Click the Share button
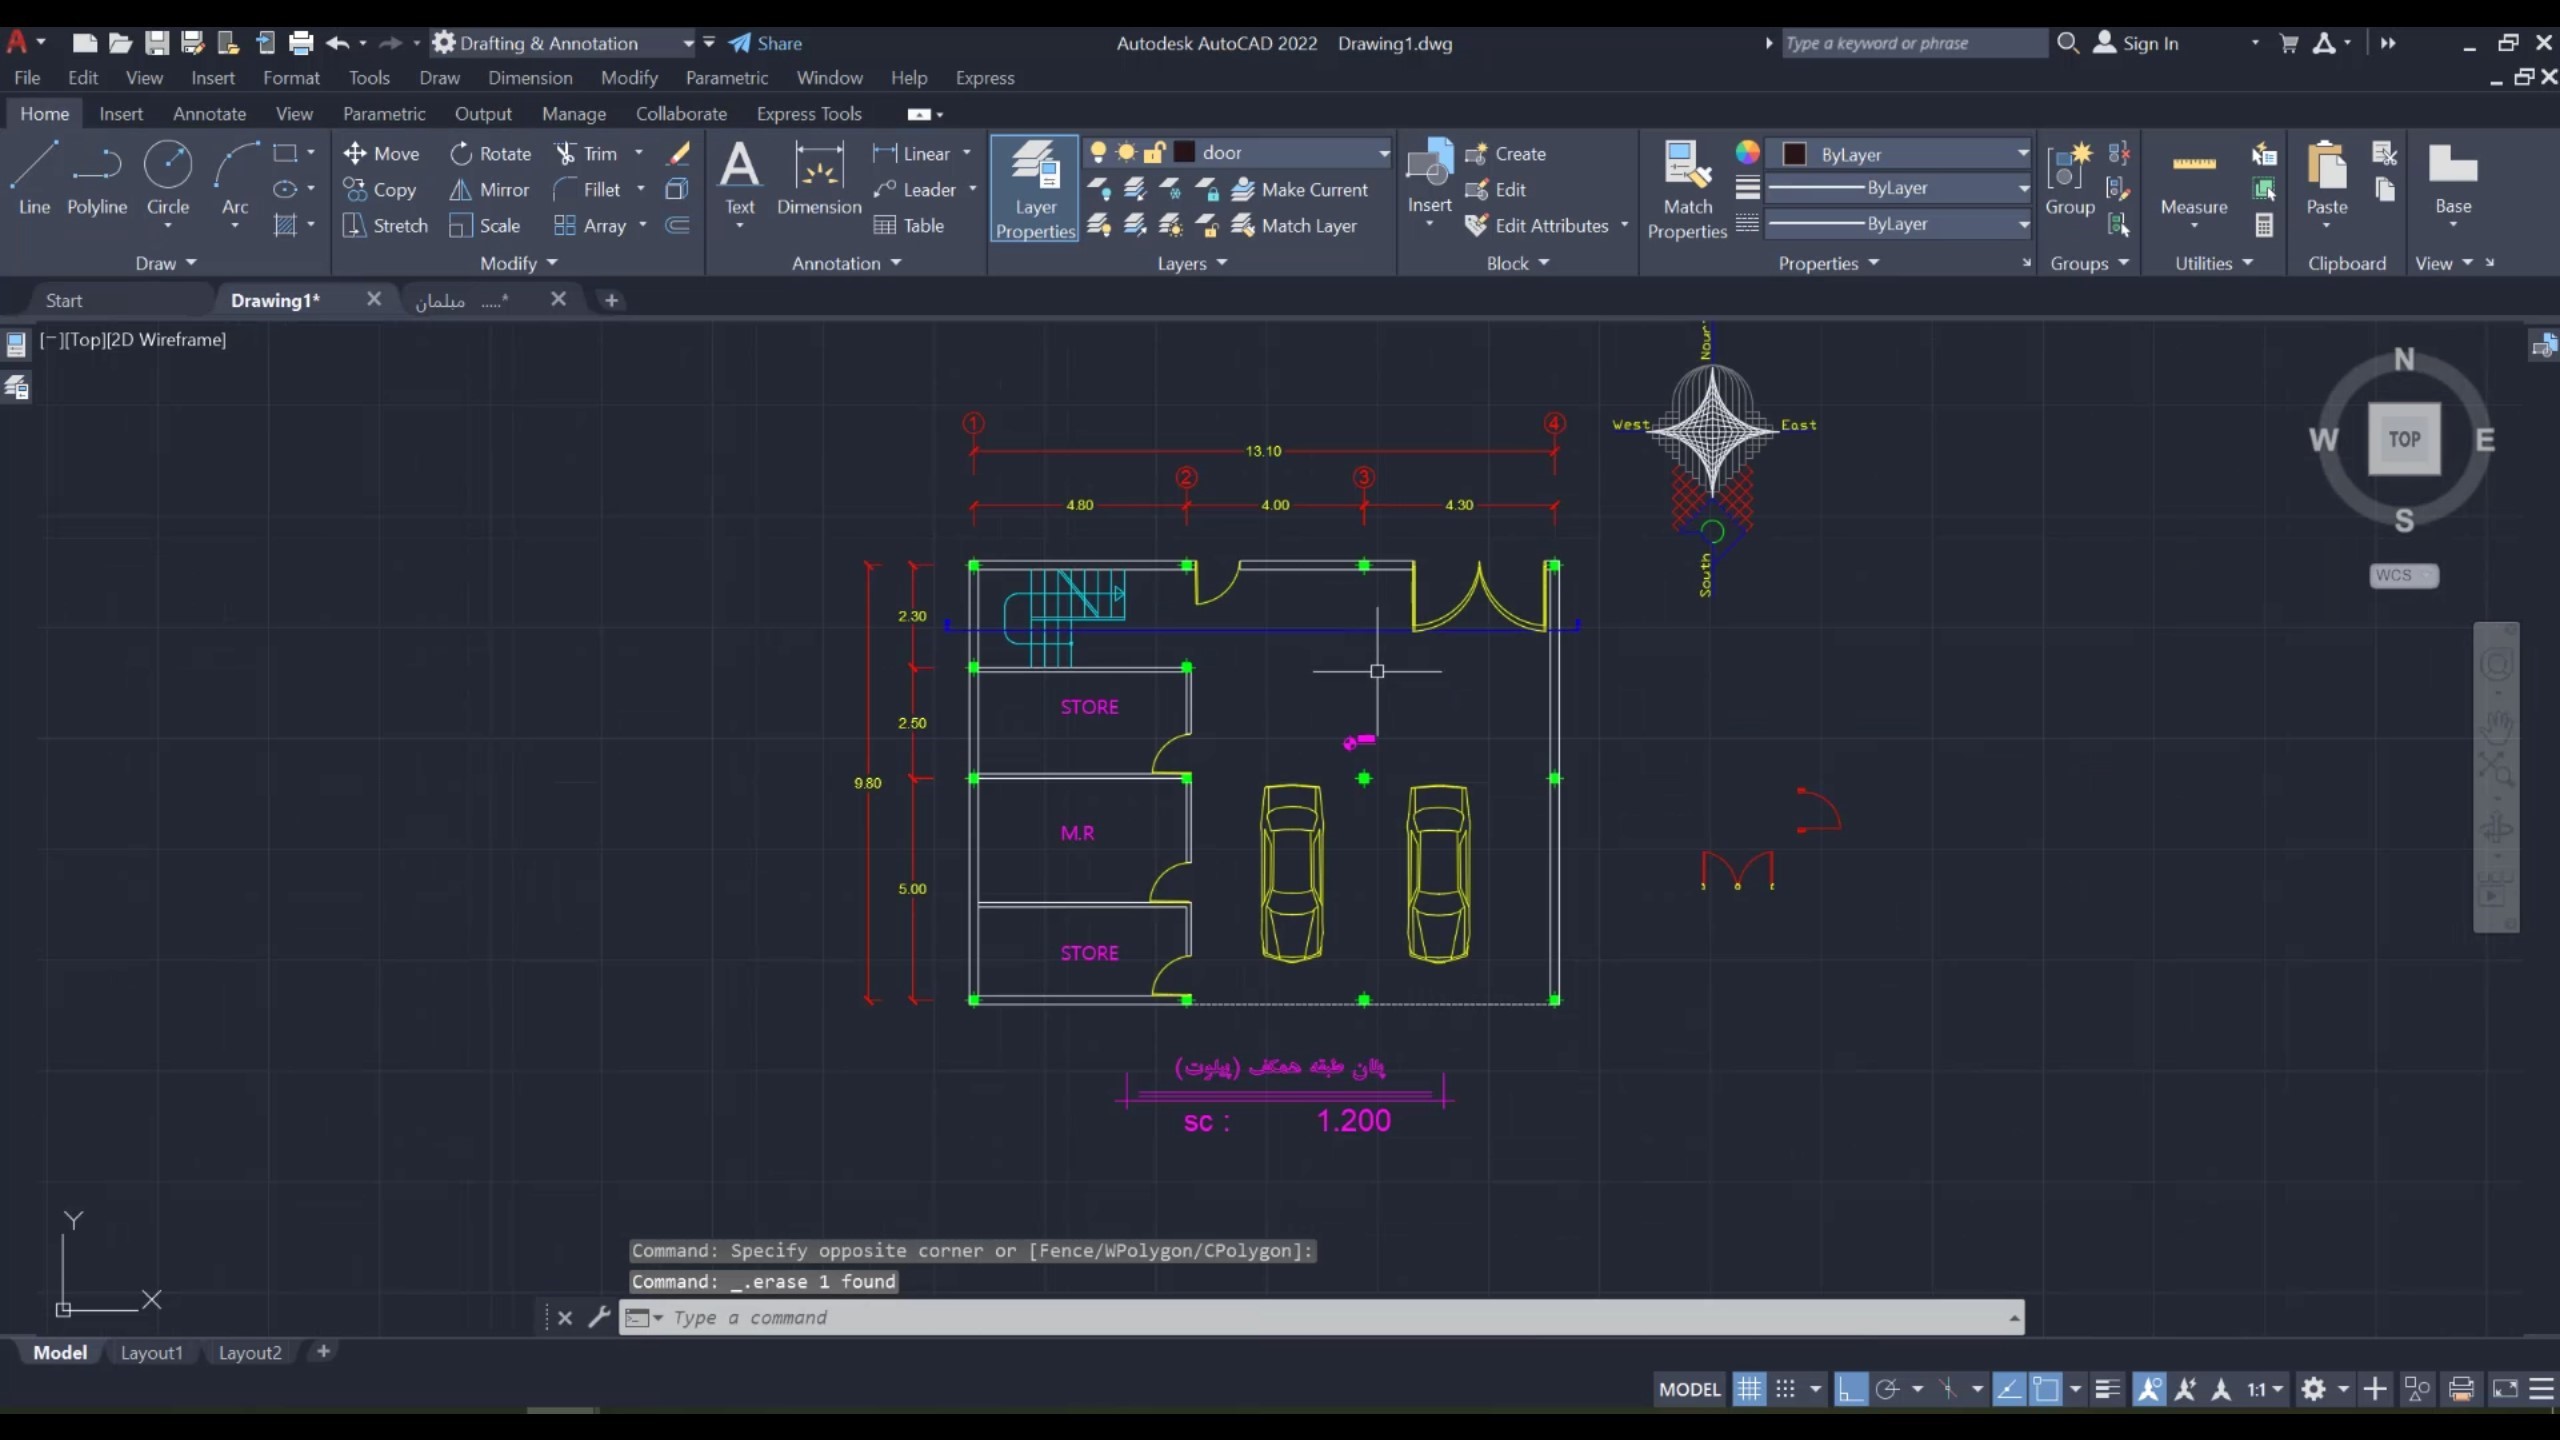Viewport: 2560px width, 1440px height. [765, 43]
